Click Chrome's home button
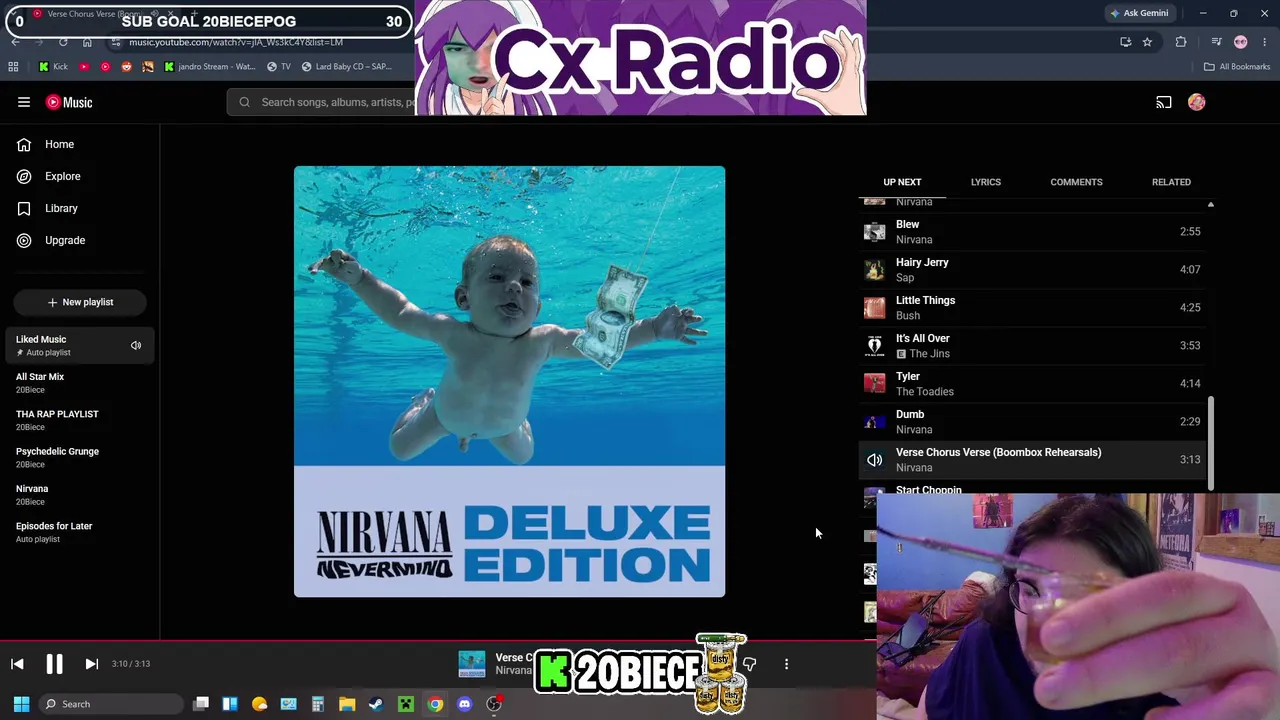This screenshot has height=720, width=1280. (x=87, y=42)
